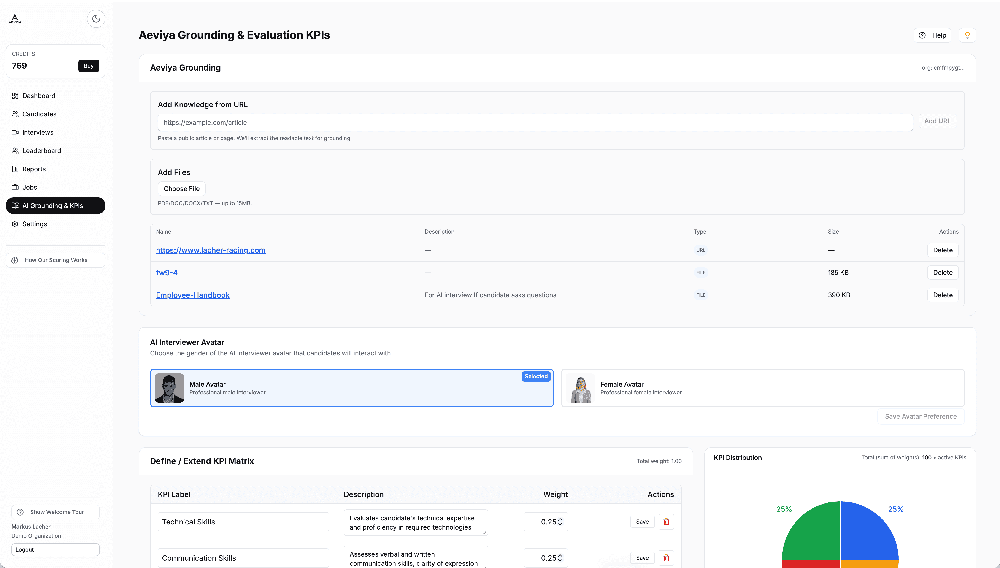Click Save Avatar Preference button
This screenshot has width=1000, height=568.
tap(920, 417)
